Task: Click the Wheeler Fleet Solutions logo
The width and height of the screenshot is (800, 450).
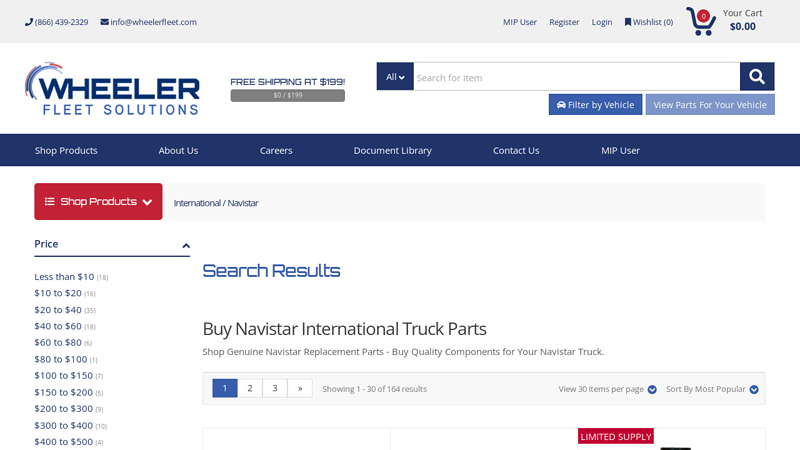Action: (112, 89)
